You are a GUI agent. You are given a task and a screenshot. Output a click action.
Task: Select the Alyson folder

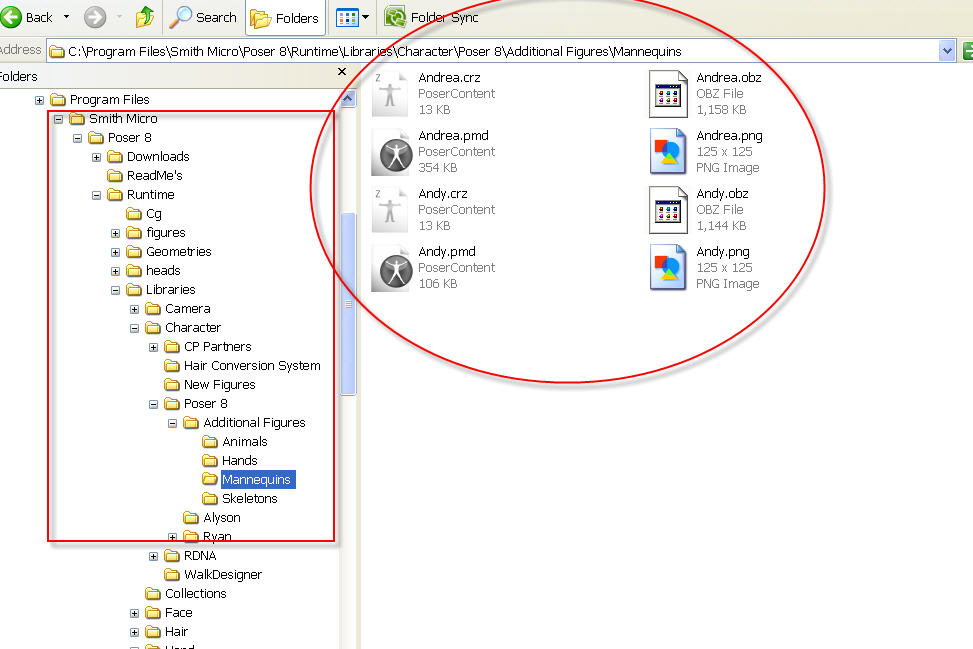(x=222, y=517)
